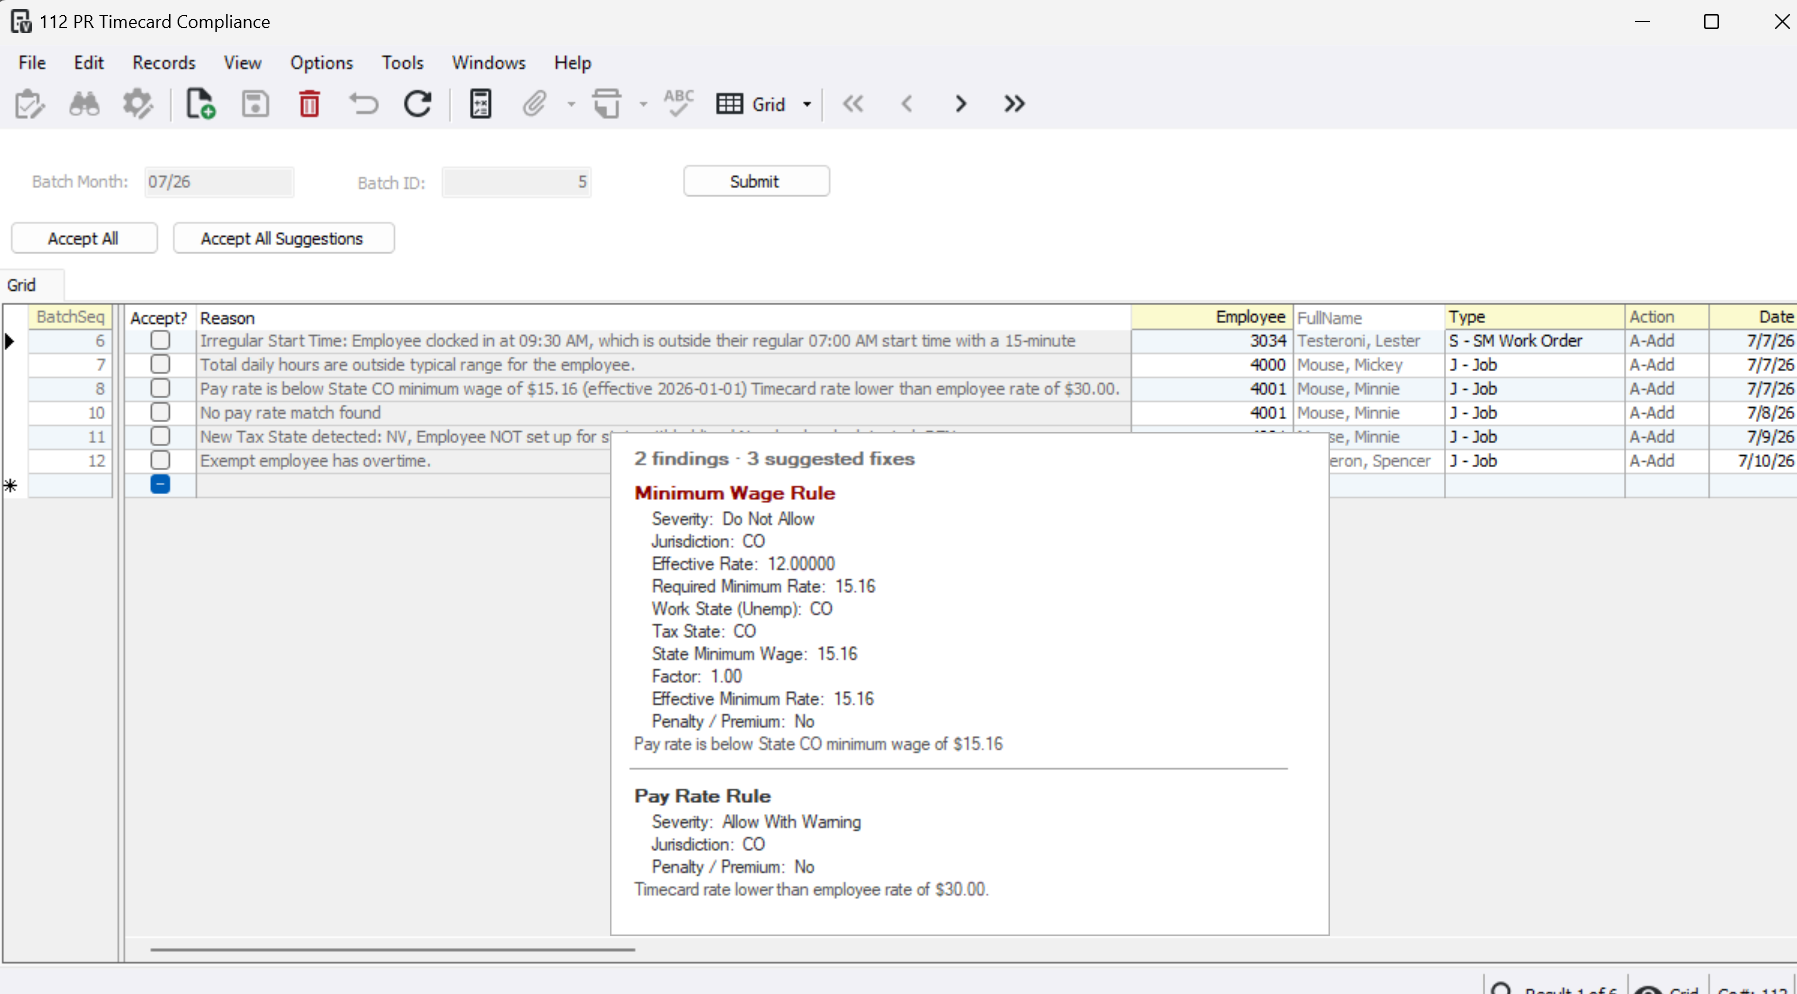Screen dimensions: 1797x994
Task: Select the row with BatchSeq 10
Action: point(70,413)
